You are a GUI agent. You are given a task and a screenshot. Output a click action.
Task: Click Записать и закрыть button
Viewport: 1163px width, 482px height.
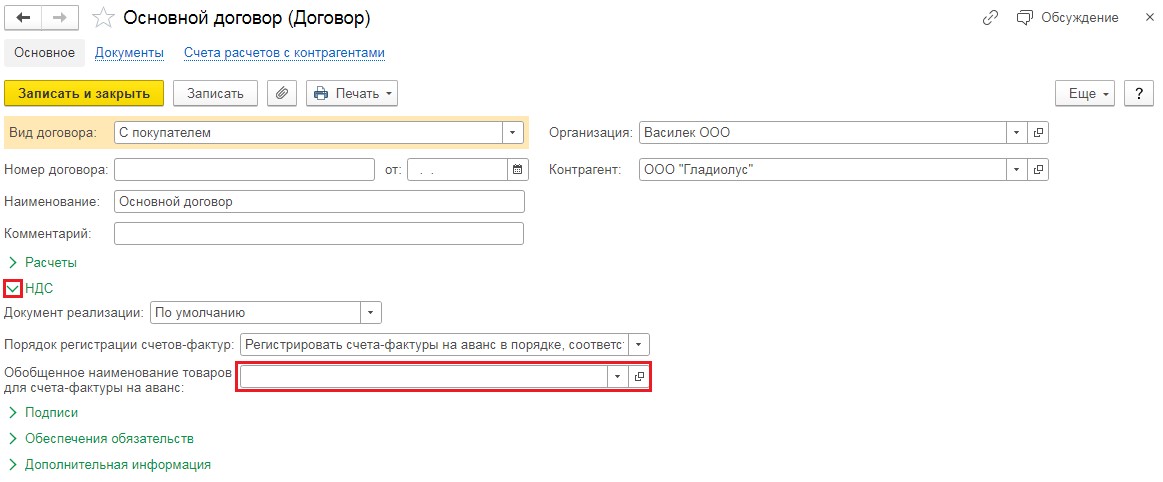[84, 93]
